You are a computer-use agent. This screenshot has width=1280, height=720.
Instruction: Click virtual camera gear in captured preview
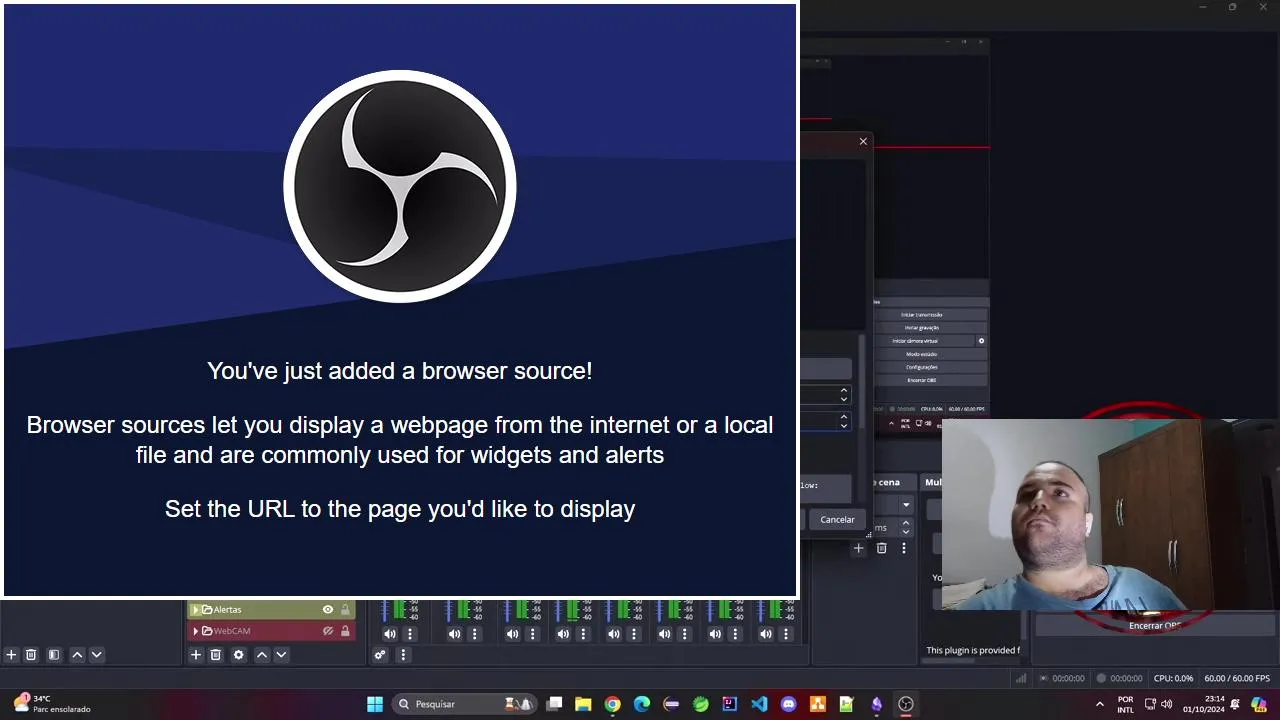tap(981, 340)
